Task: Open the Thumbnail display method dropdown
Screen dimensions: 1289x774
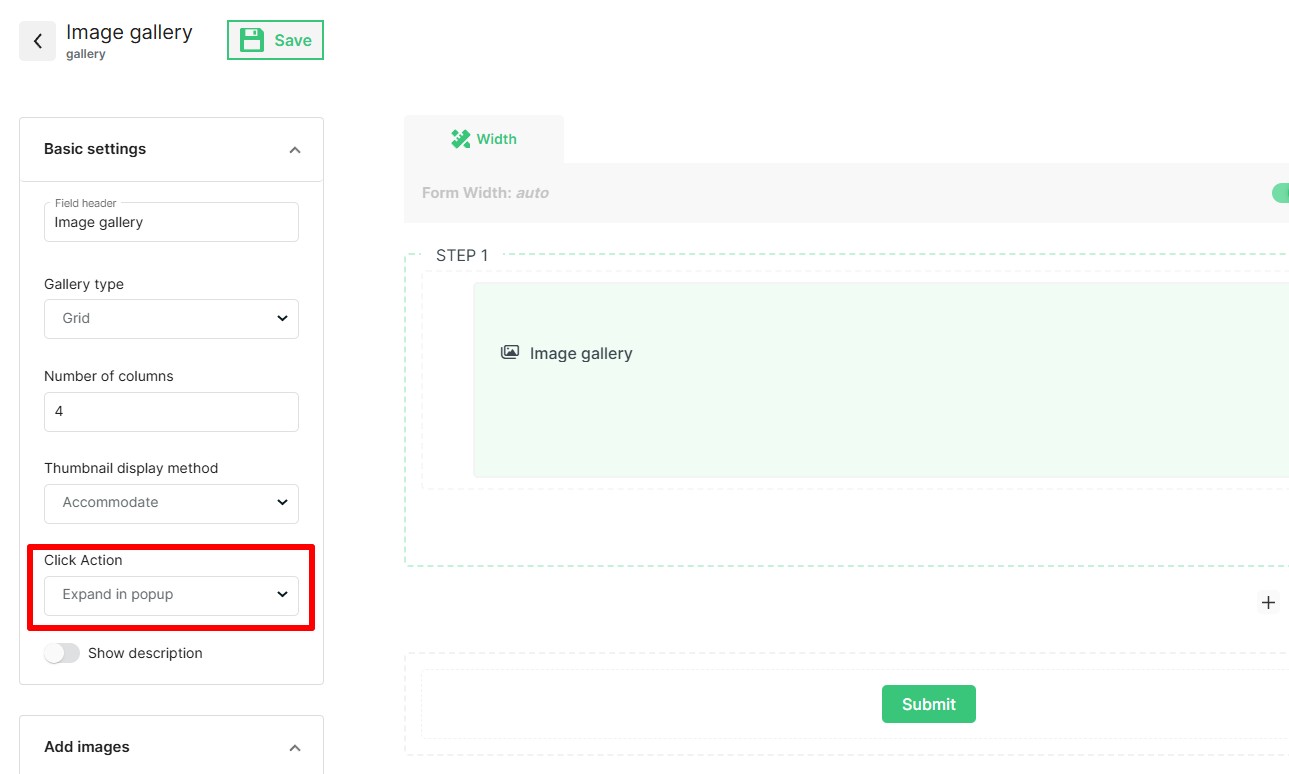Action: coord(170,503)
